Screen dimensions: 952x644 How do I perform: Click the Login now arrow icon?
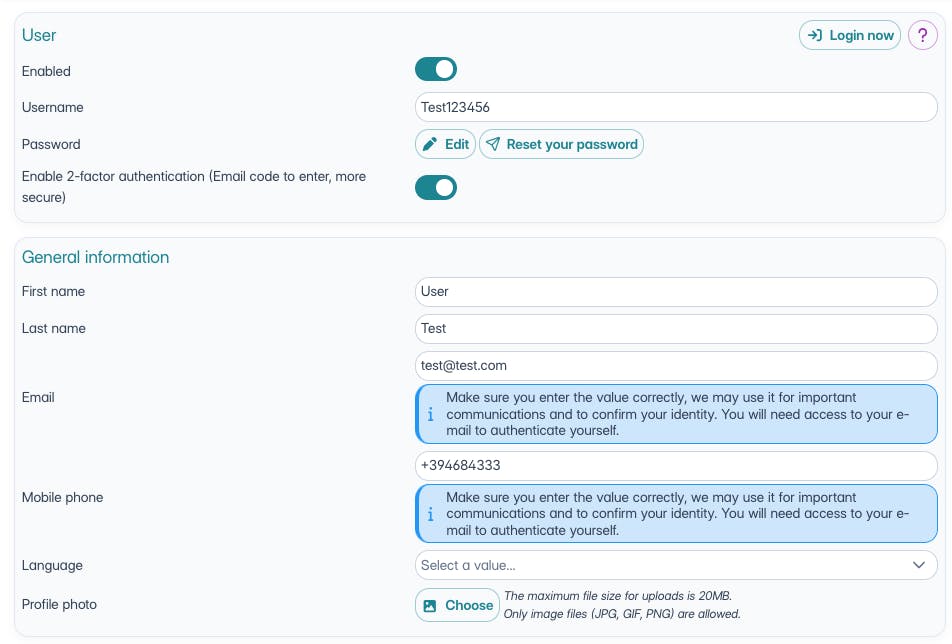[x=814, y=35]
